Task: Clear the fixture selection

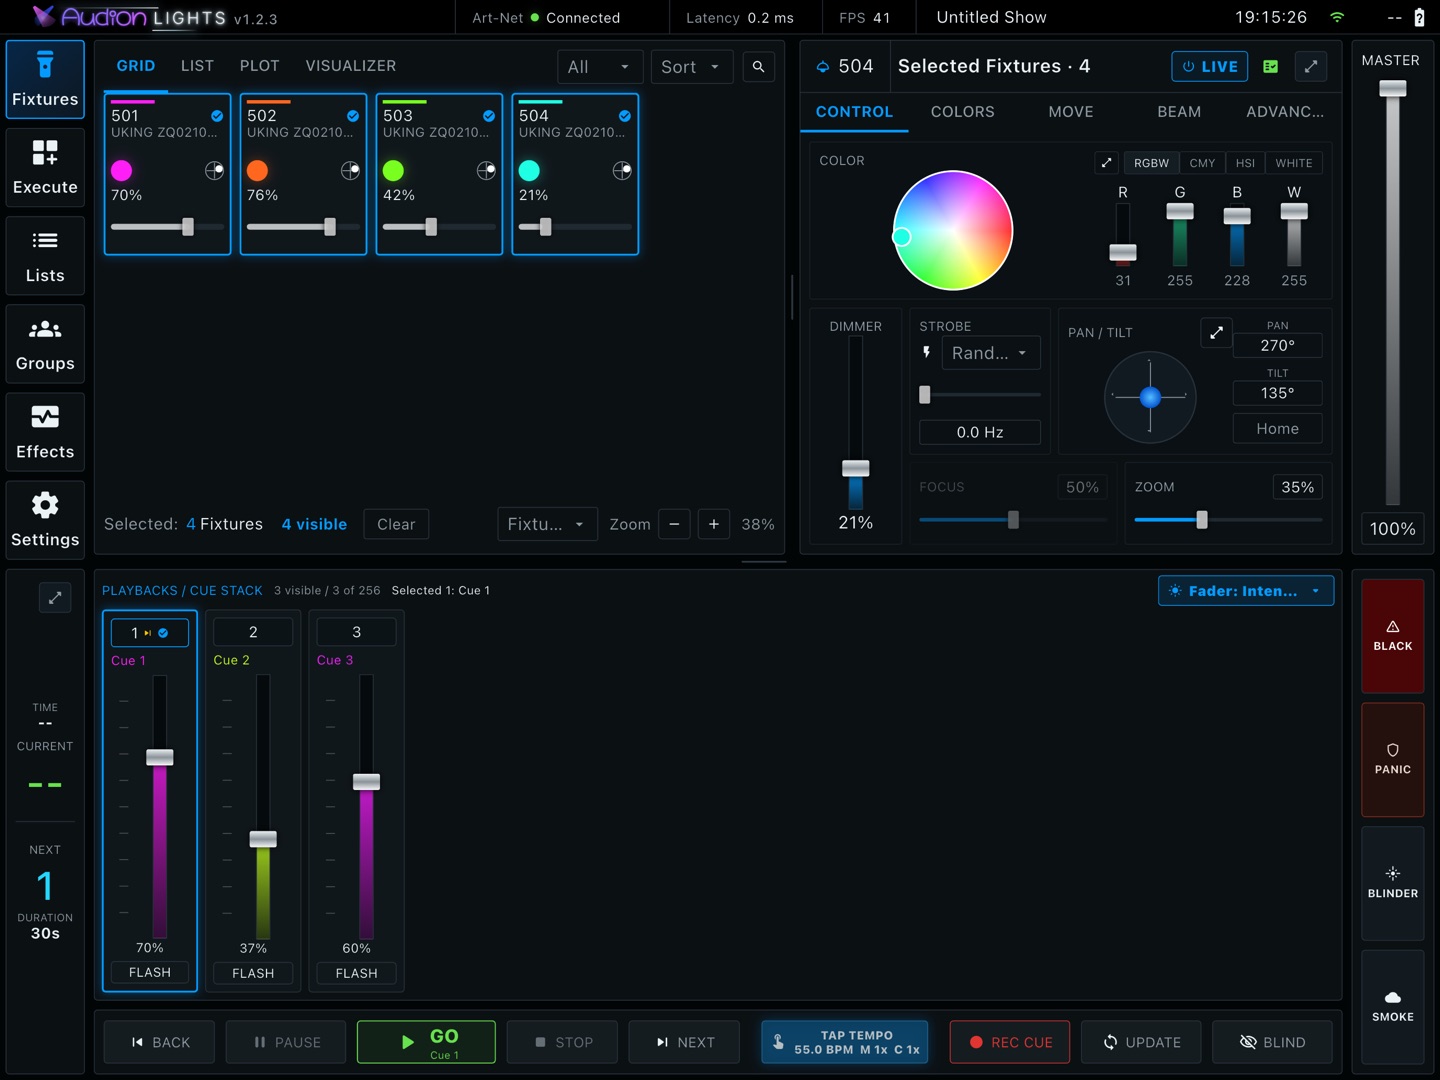Action: (x=396, y=524)
